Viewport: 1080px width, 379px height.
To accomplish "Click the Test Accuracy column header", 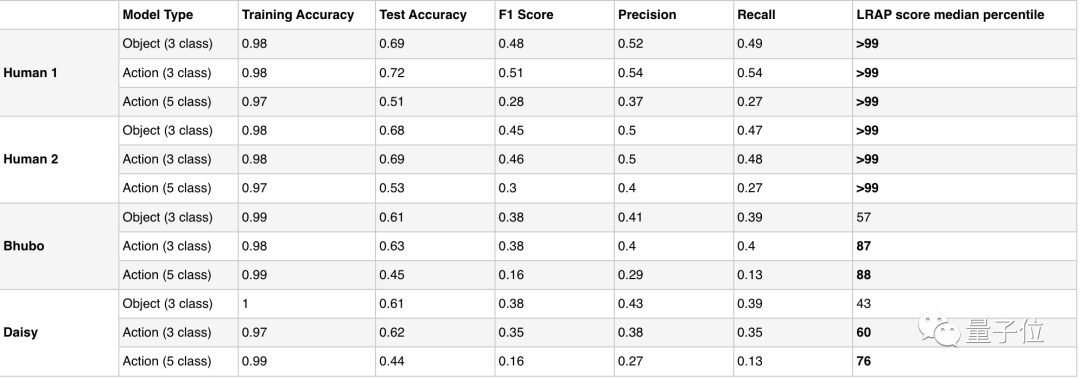I will pos(422,14).
